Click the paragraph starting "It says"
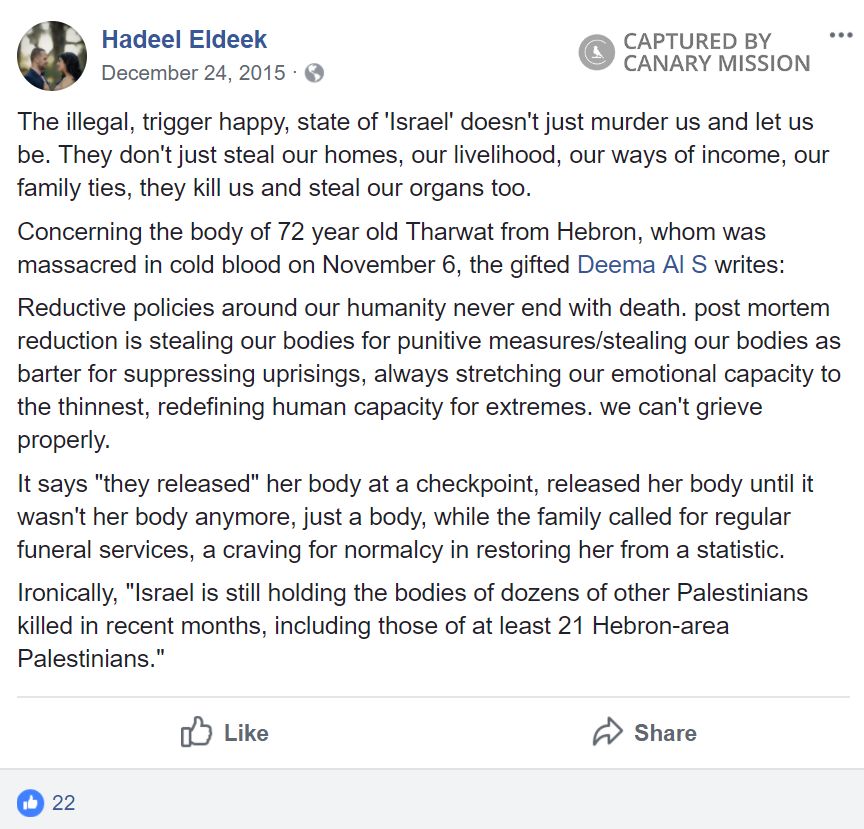 415,516
